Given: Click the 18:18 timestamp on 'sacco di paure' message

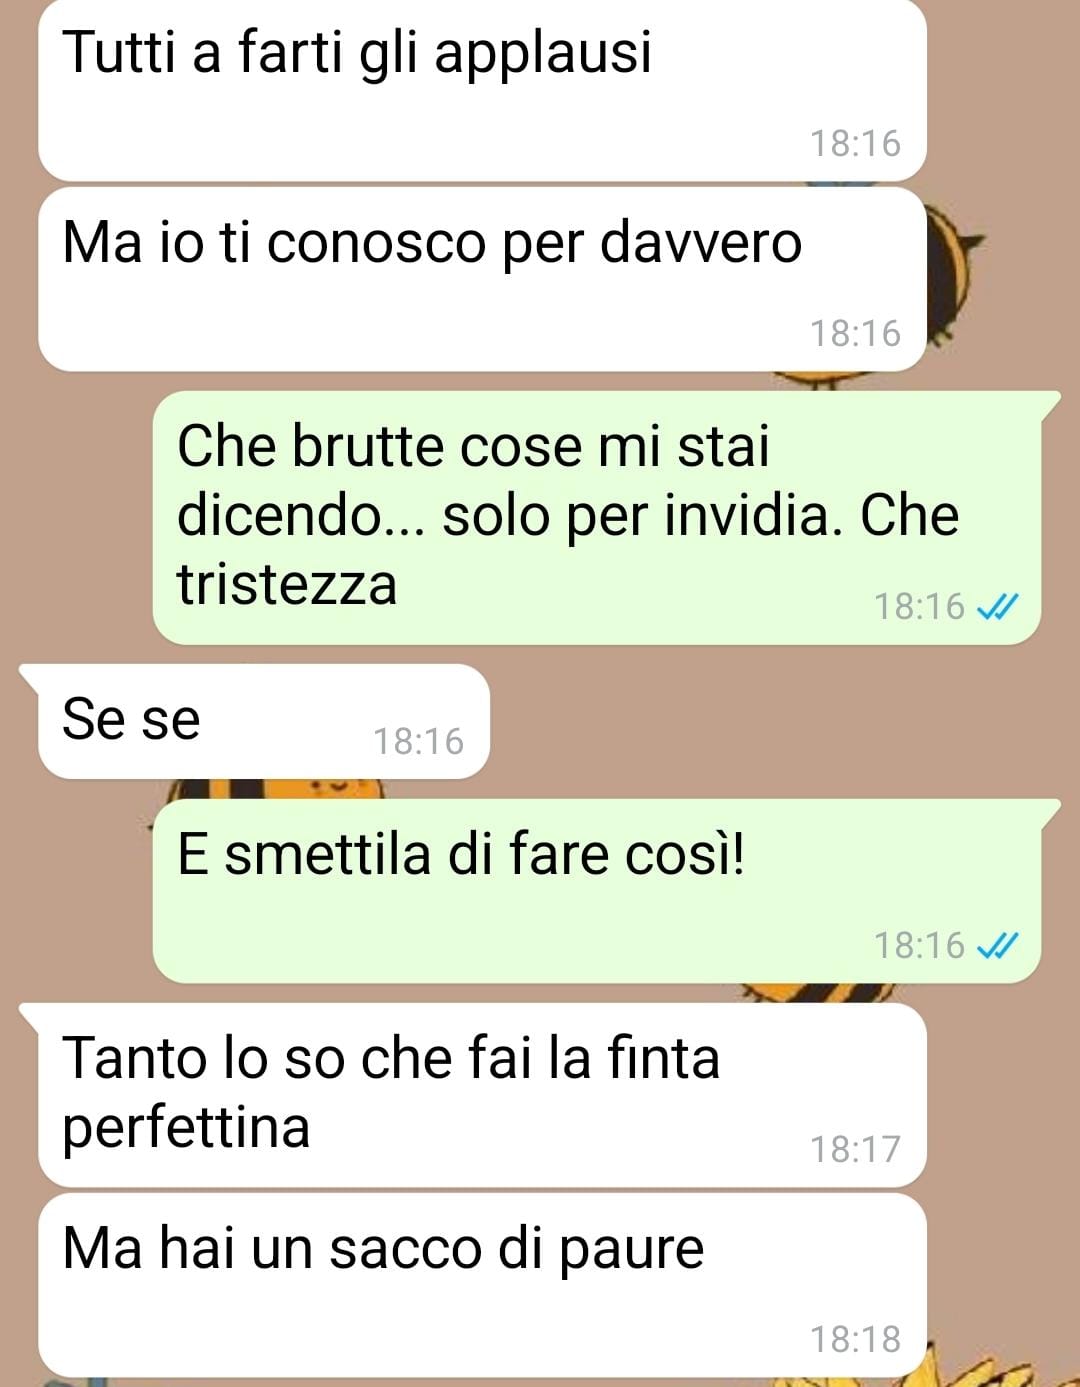Looking at the screenshot, I should click(855, 1339).
